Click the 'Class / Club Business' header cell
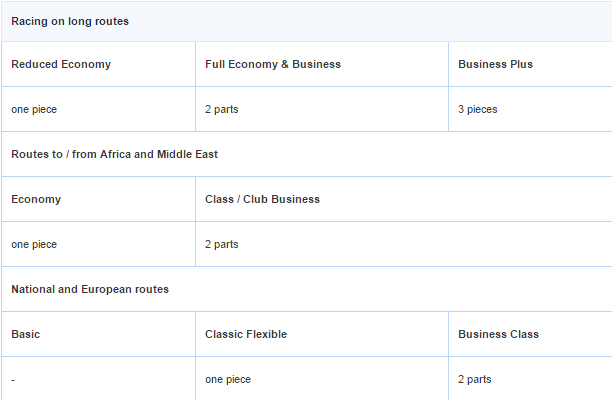Screen dimensions: 612x400 coord(262,199)
